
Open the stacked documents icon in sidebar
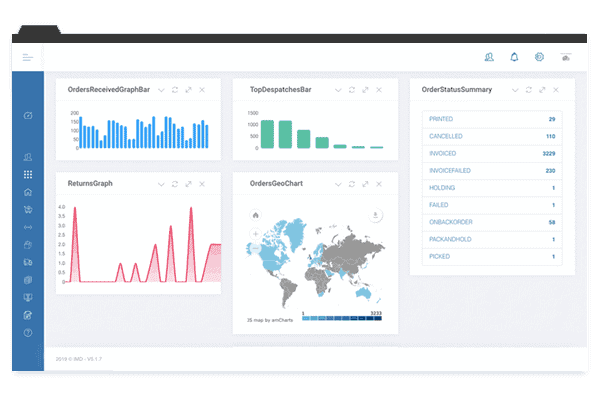28,280
